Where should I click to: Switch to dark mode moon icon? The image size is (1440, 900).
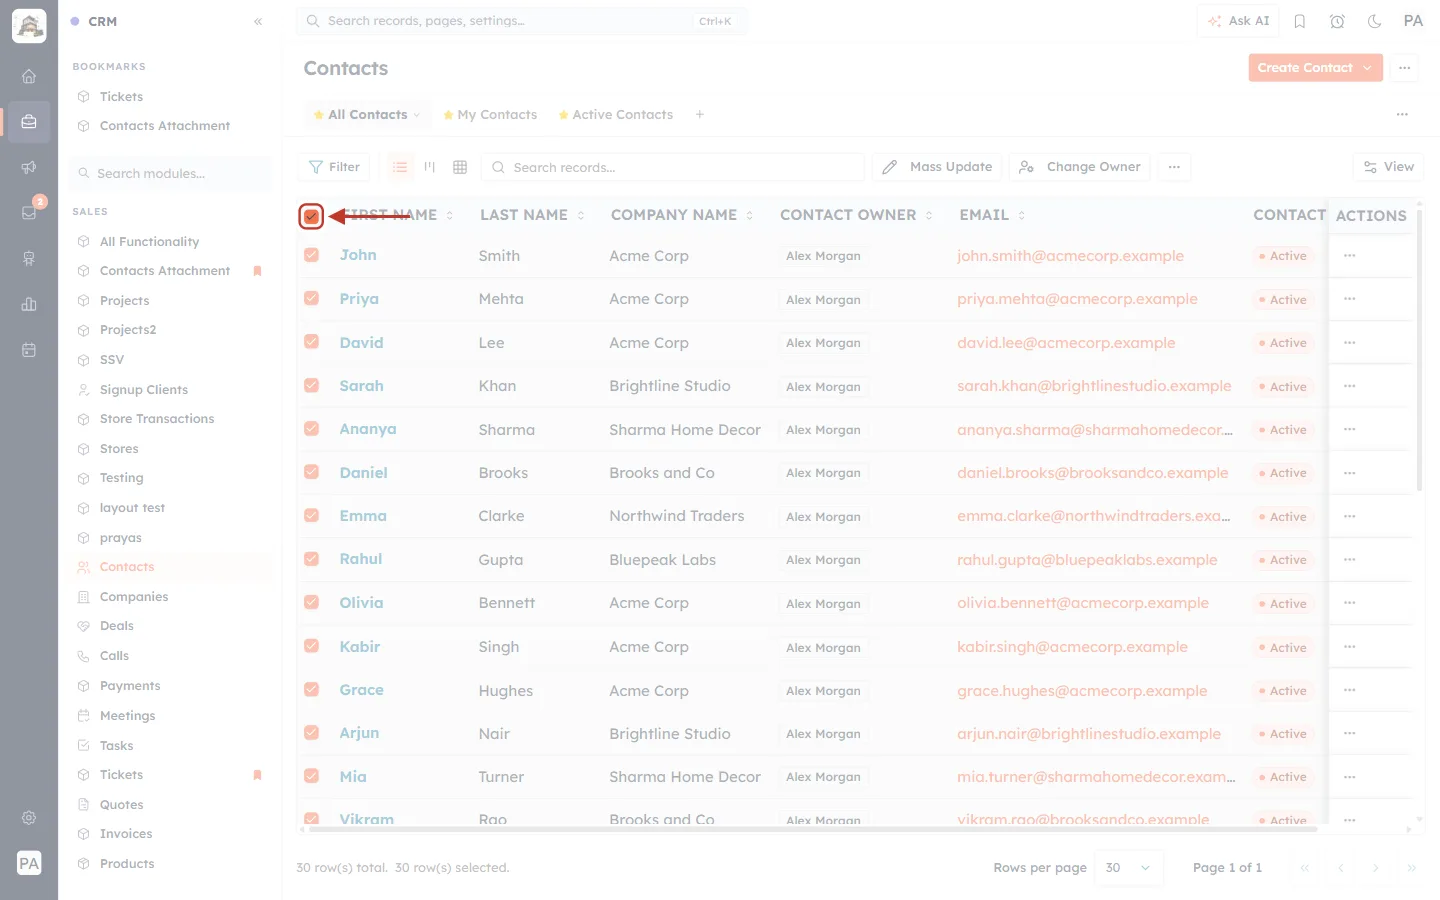[x=1375, y=21]
